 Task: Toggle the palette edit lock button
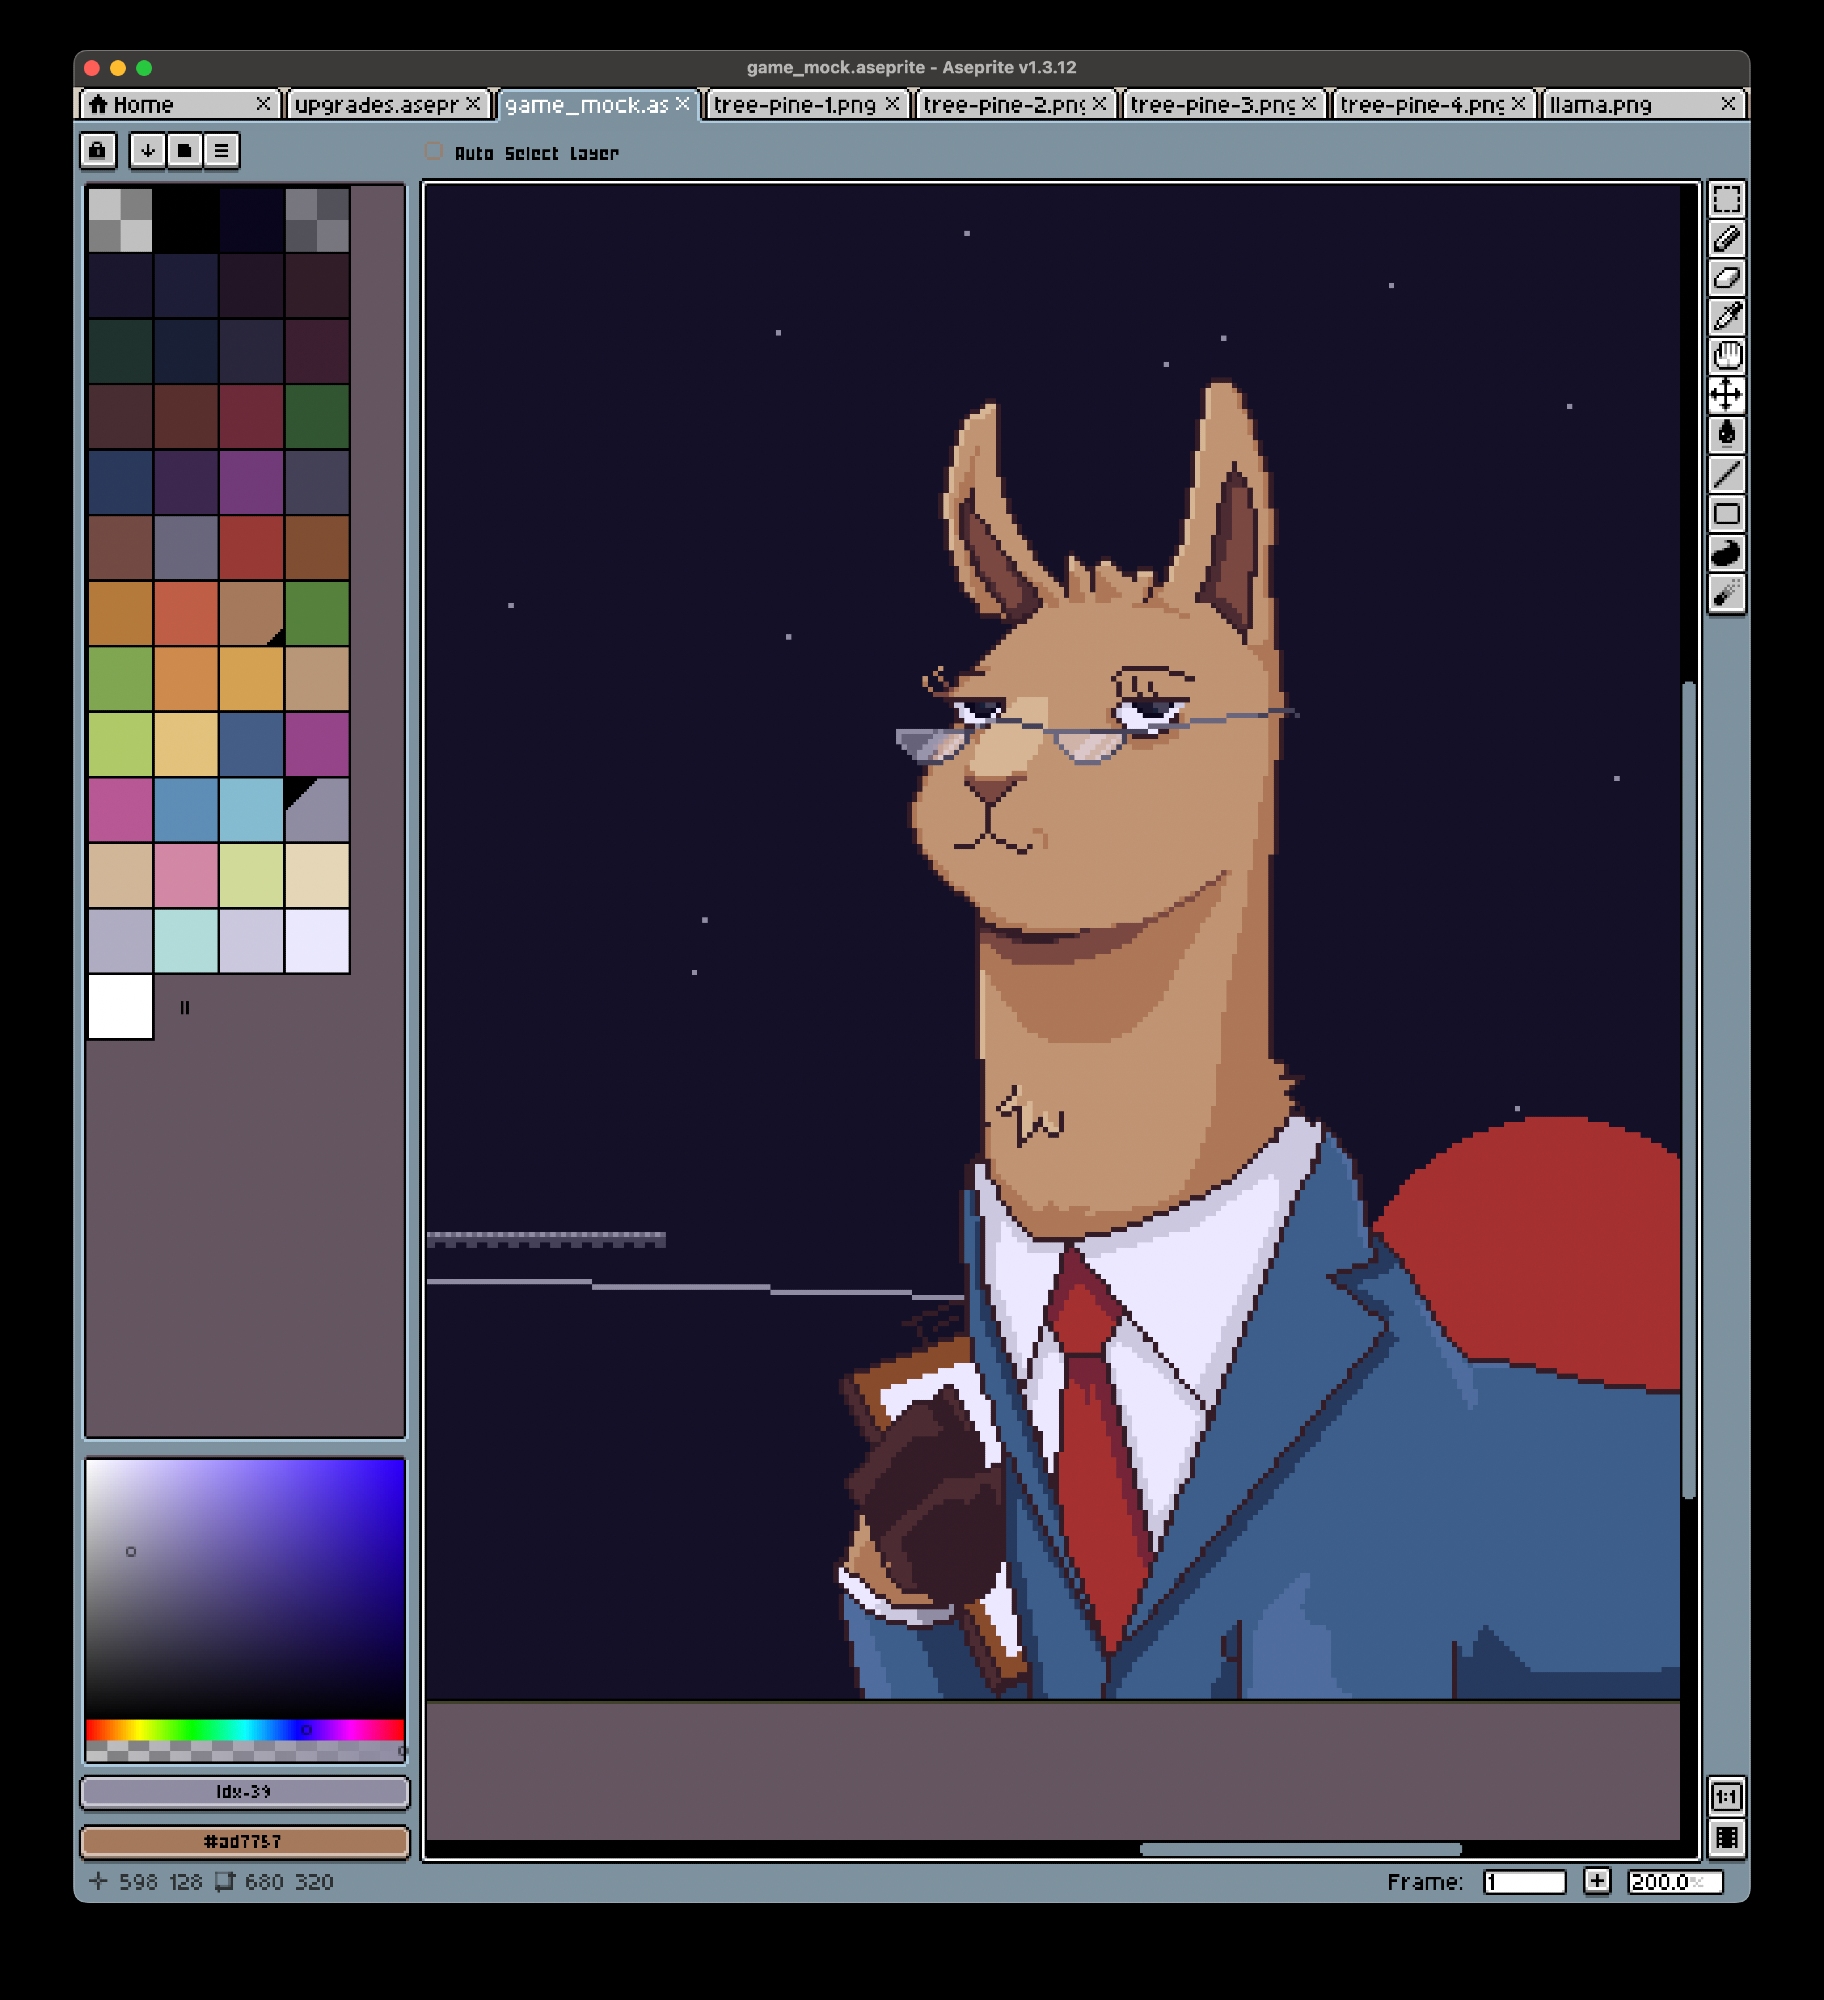click(97, 151)
